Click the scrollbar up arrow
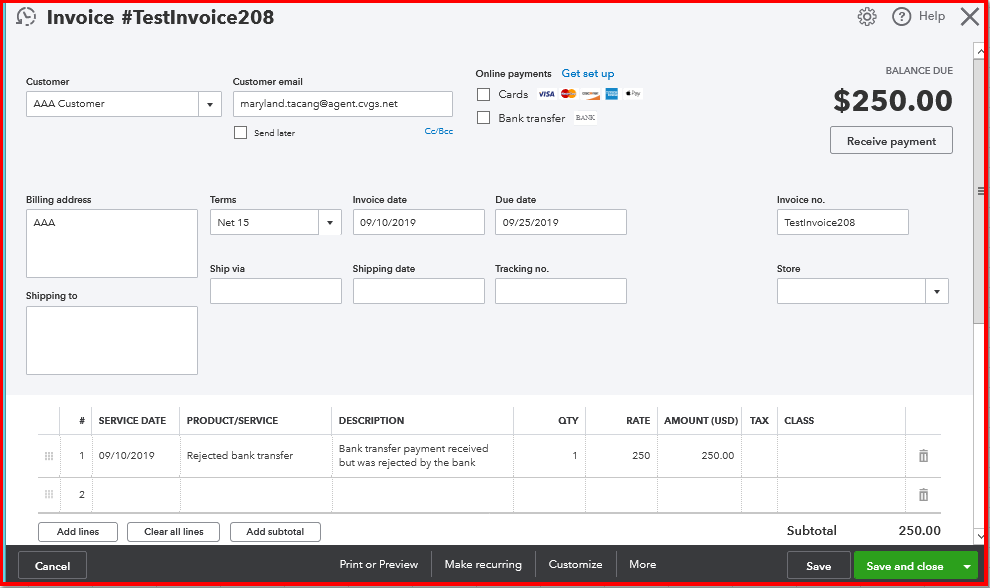Screen dimensions: 990x588 tap(980, 51)
